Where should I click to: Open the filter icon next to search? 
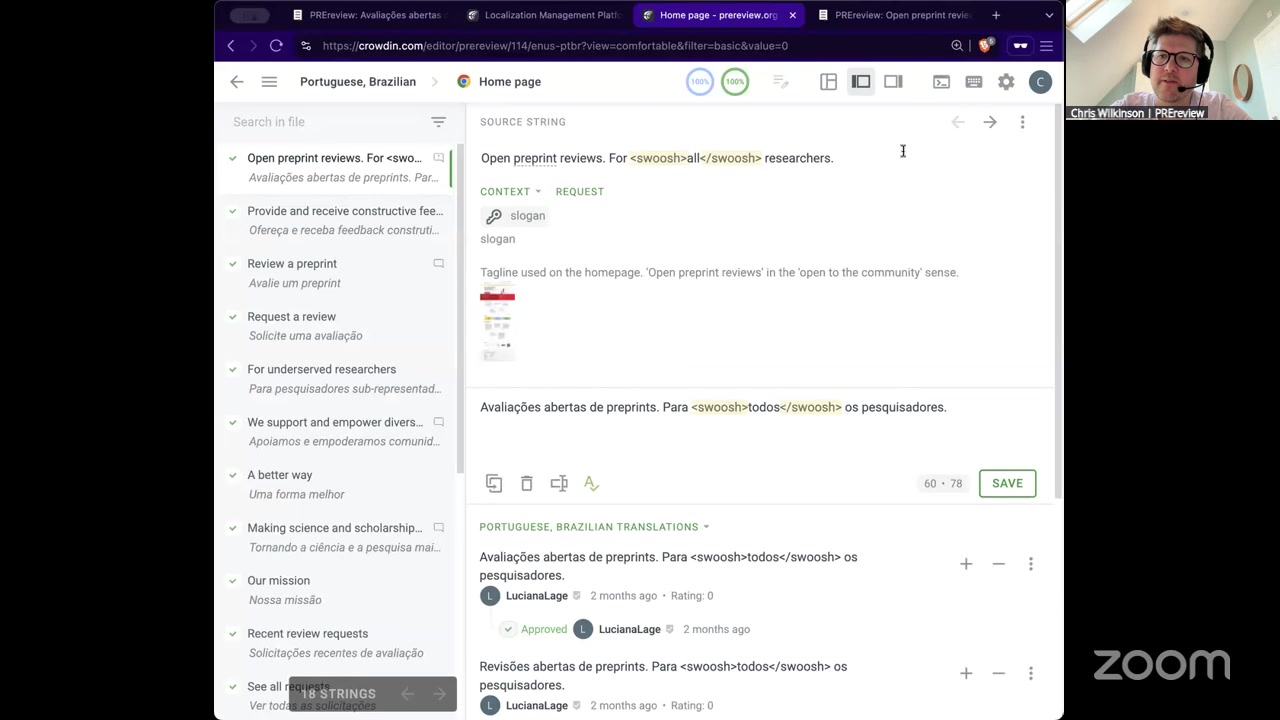point(438,122)
